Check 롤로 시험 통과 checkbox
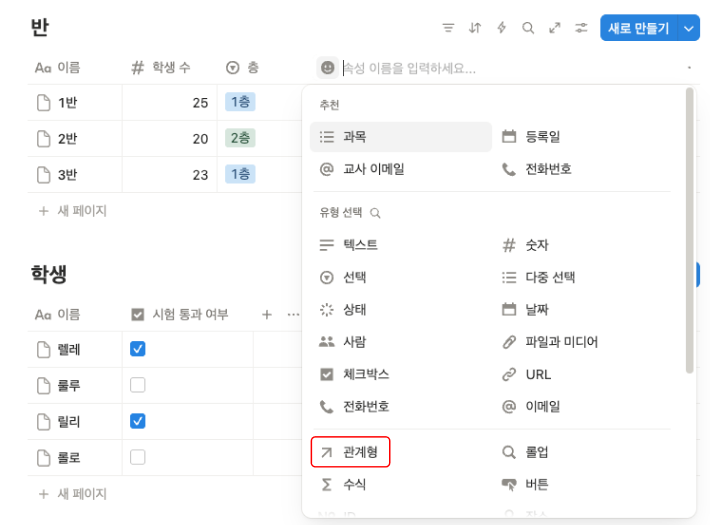The width and height of the screenshot is (710, 525). [138, 457]
